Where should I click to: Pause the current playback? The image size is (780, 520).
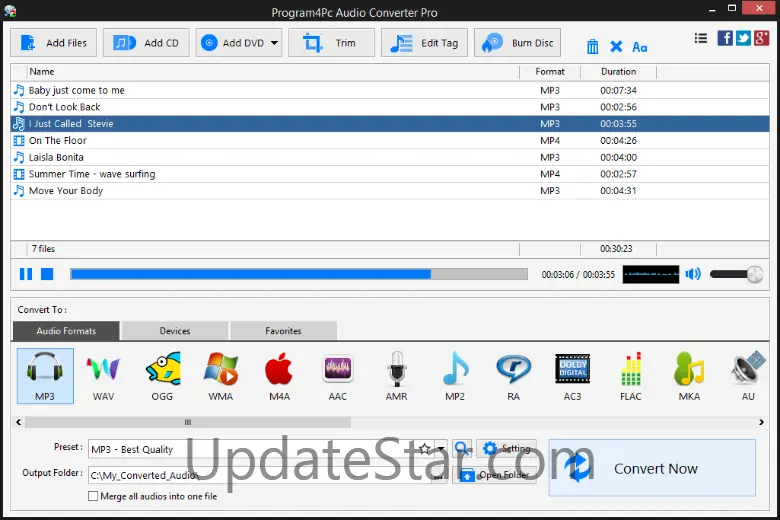tap(26, 274)
